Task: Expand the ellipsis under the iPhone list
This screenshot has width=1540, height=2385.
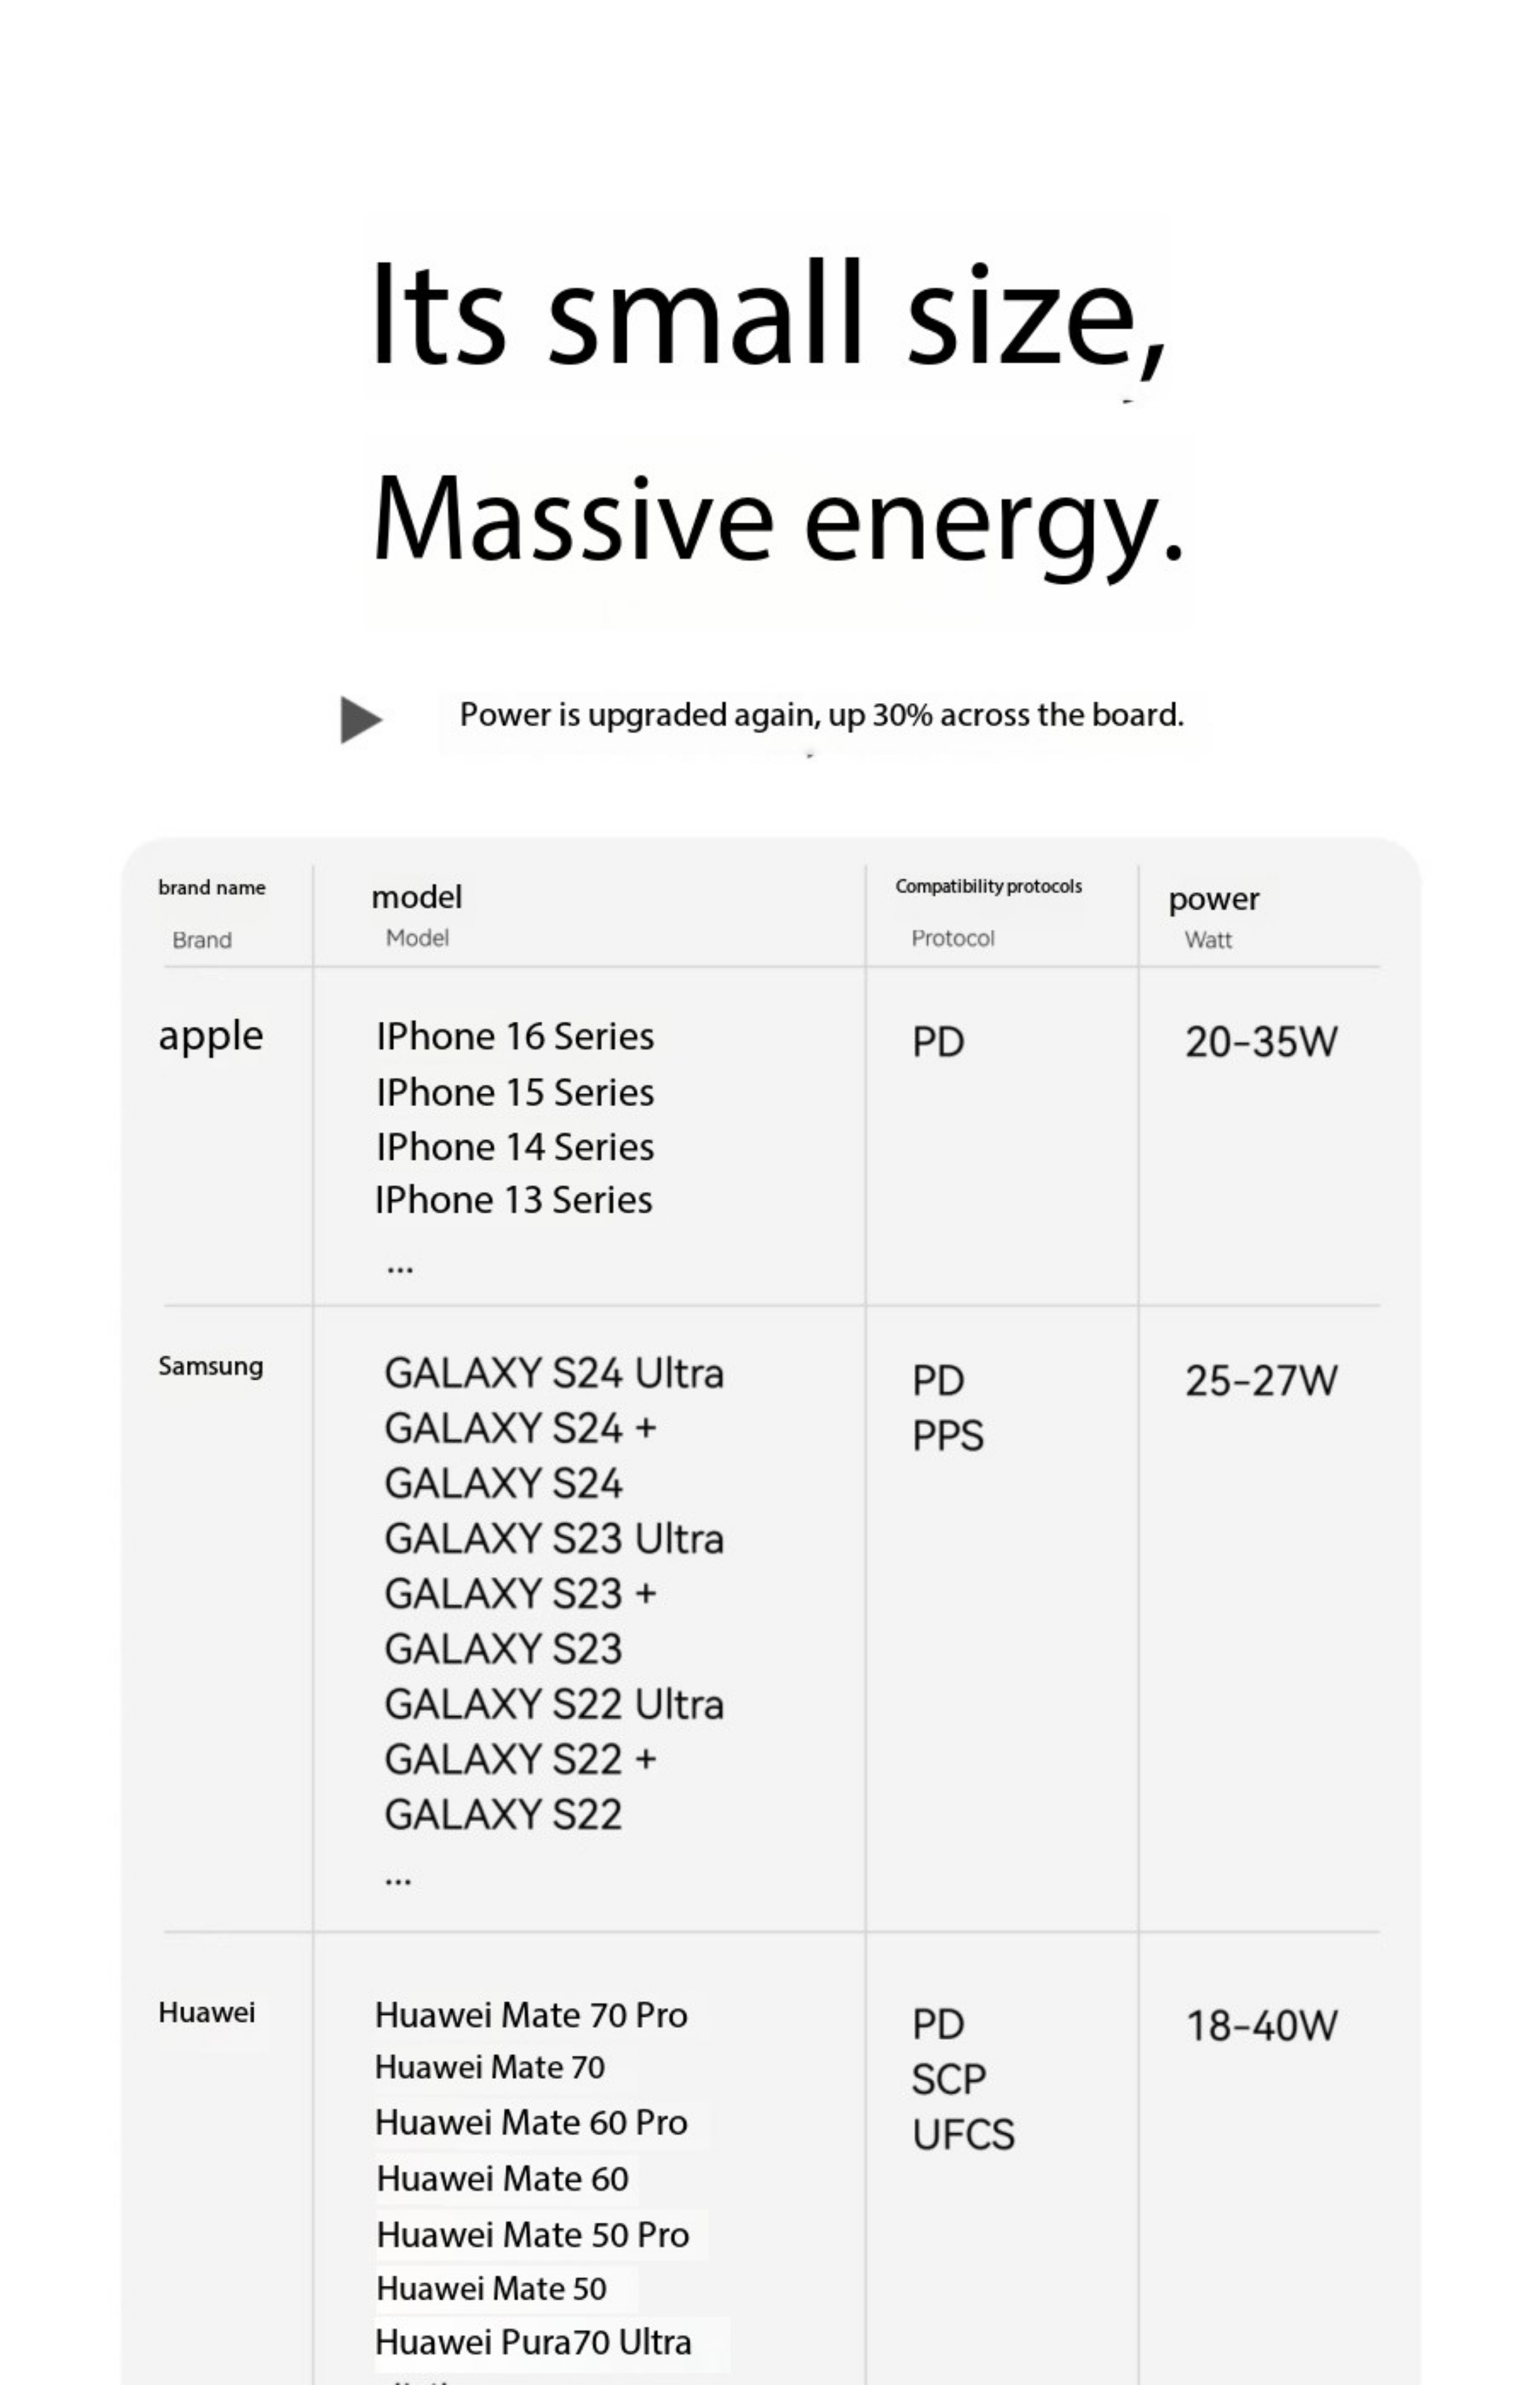Action: (400, 1268)
